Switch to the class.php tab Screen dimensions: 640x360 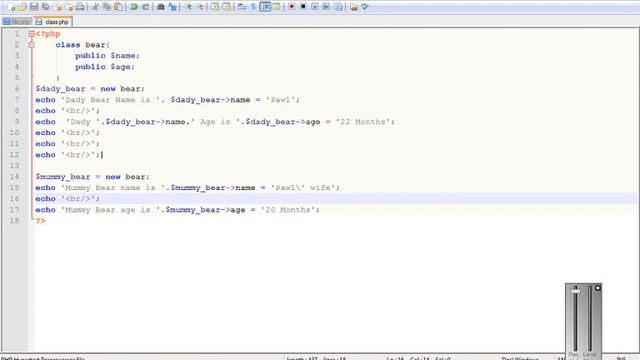(53, 22)
